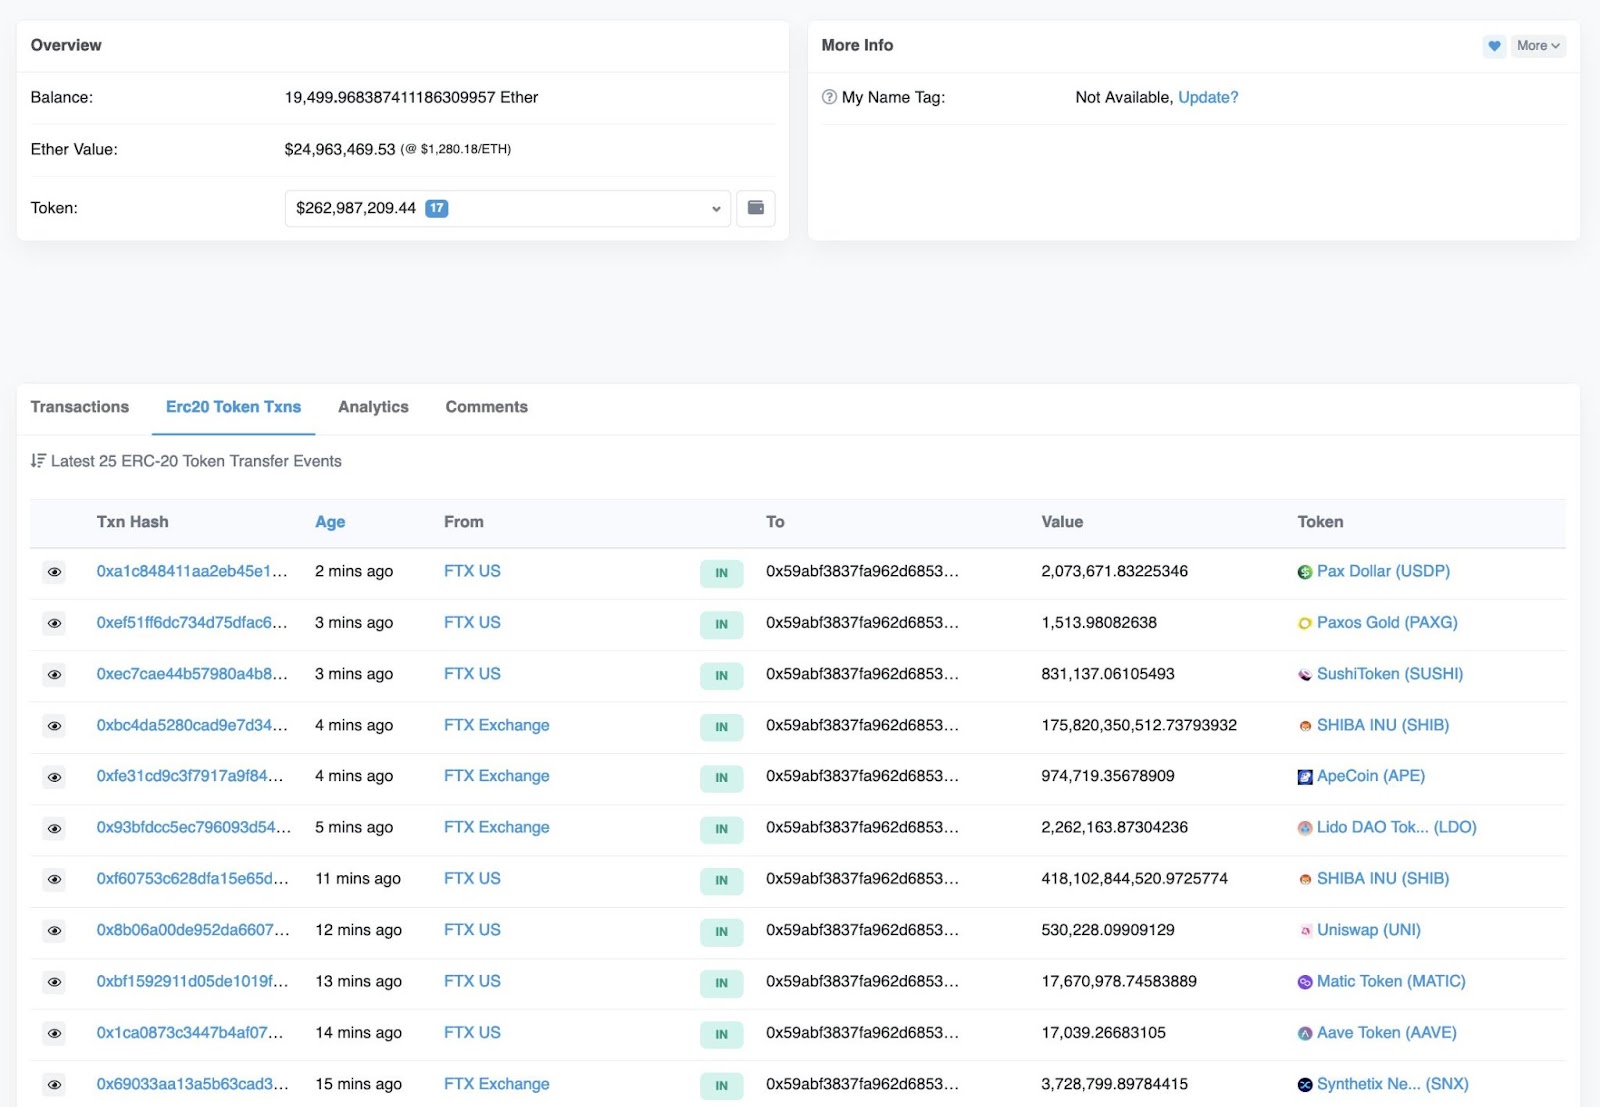Toggle the eye icon for txn 0xa1c848411aa2eb45e1
This screenshot has height=1107, width=1600.
click(x=55, y=572)
